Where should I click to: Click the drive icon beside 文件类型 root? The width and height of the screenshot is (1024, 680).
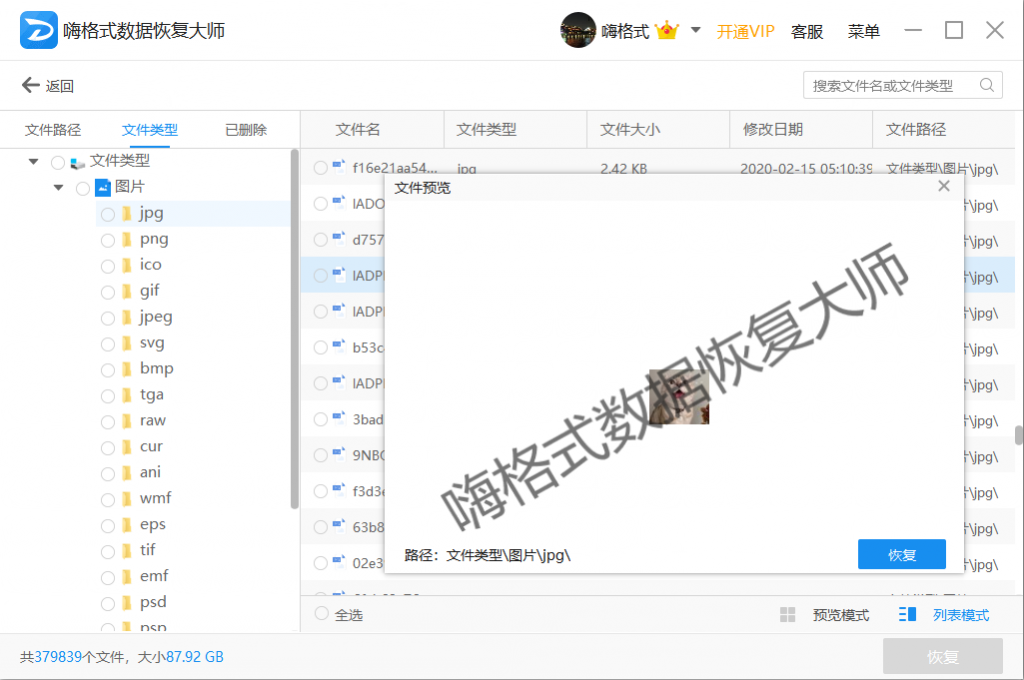[78, 163]
